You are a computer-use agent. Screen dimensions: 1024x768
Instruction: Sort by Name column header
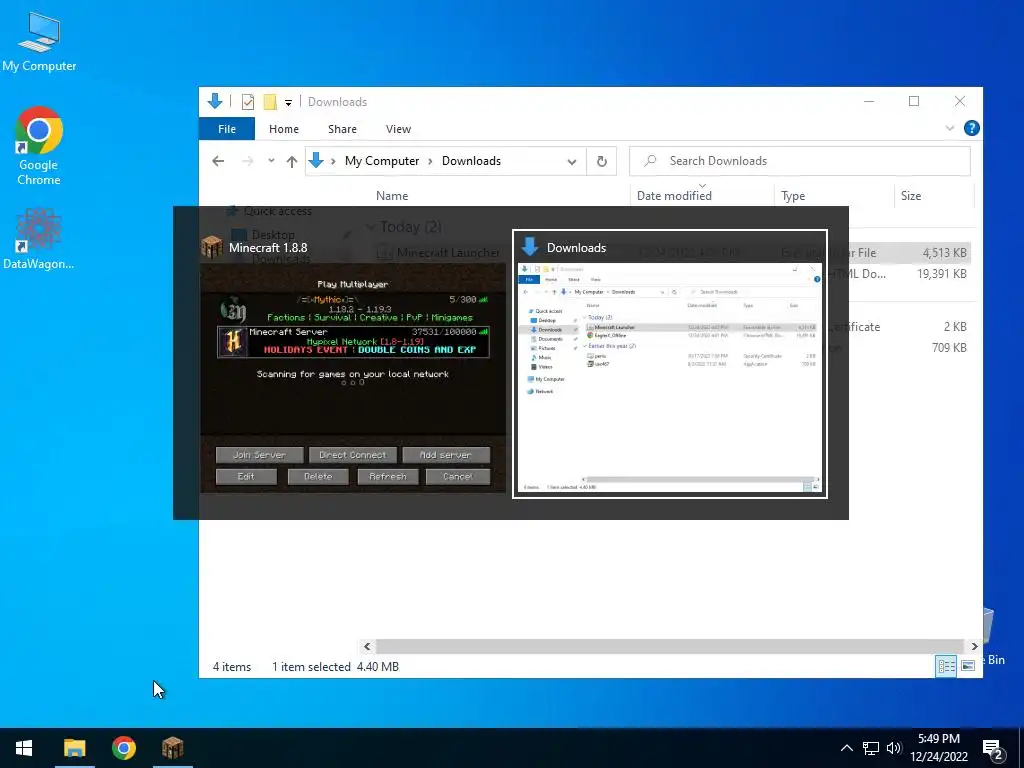(392, 195)
